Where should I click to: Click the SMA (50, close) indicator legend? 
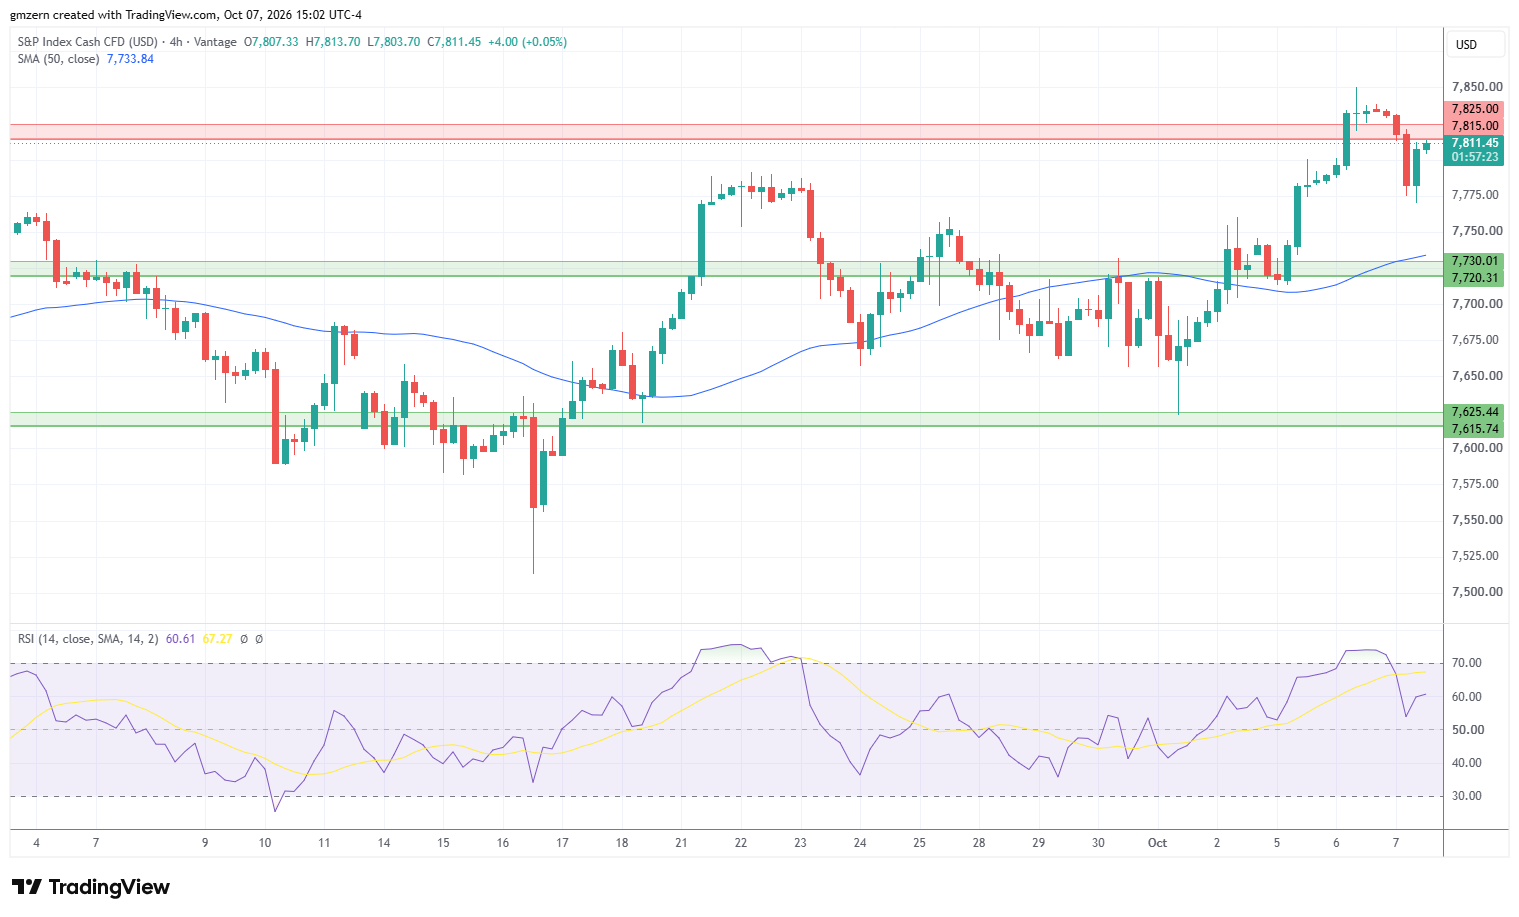[58, 59]
